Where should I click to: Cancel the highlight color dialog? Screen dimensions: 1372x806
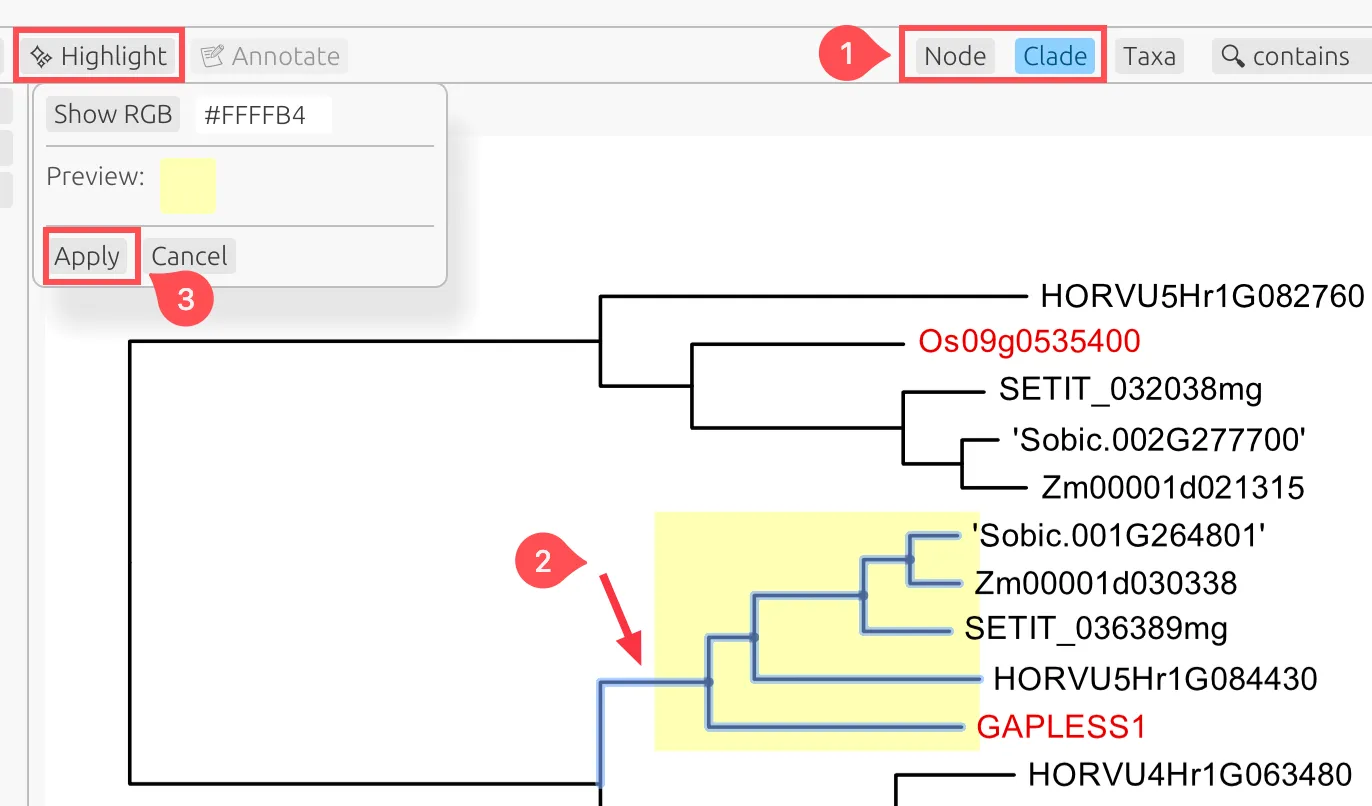click(189, 256)
